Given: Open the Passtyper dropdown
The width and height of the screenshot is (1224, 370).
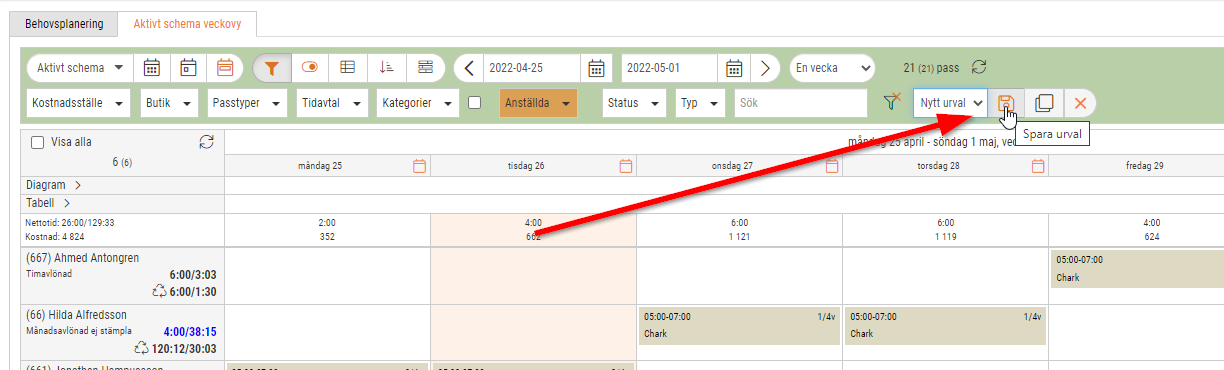Looking at the screenshot, I should 248,103.
